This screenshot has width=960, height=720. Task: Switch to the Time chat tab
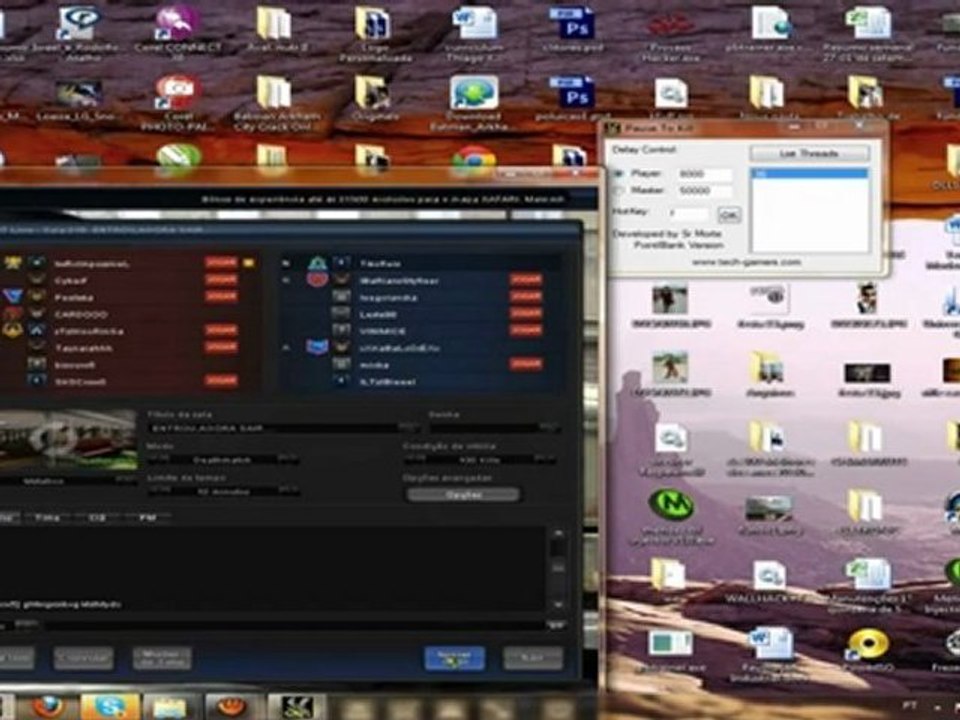pyautogui.click(x=47, y=517)
